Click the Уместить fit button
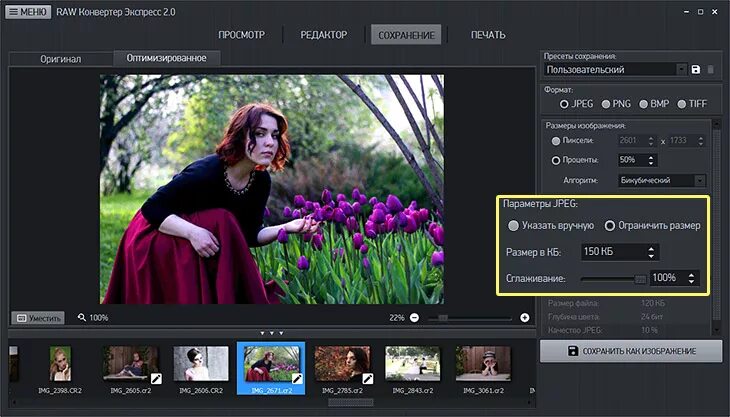Screen dimensions: 730x417 tap(38, 318)
